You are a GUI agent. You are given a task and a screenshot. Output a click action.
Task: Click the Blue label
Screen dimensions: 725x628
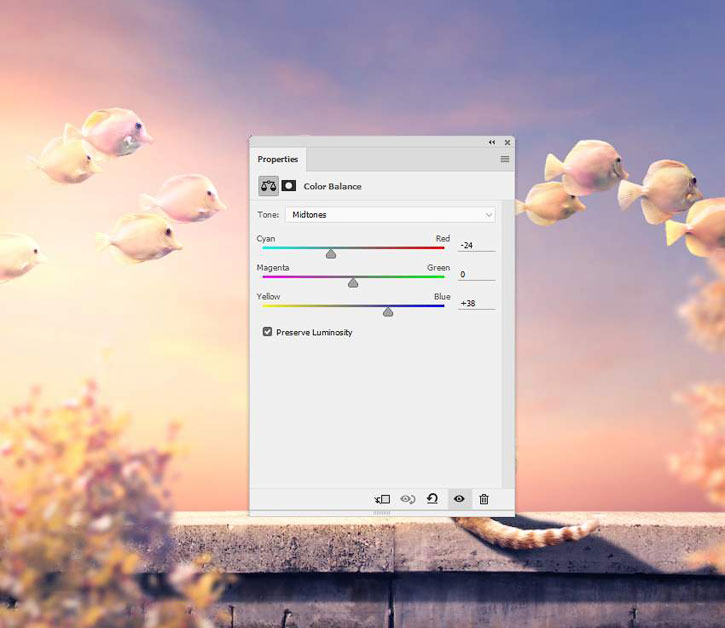click(442, 296)
